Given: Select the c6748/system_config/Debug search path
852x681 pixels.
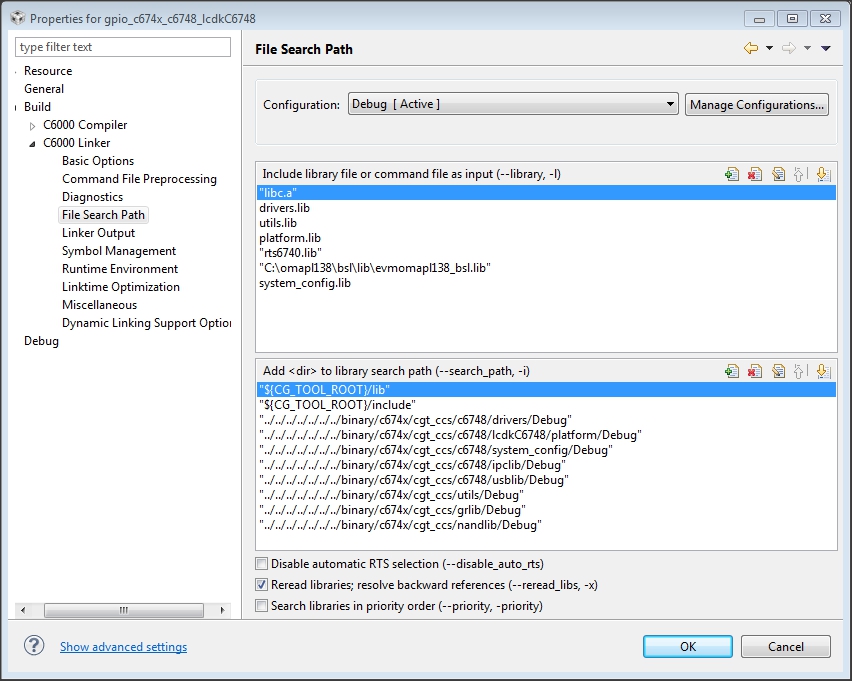Looking at the screenshot, I should pyautogui.click(x=546, y=450).
